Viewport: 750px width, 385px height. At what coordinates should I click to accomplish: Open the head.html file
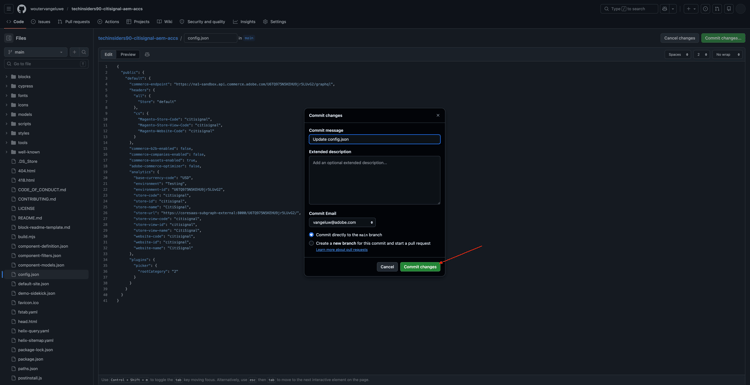tap(27, 321)
